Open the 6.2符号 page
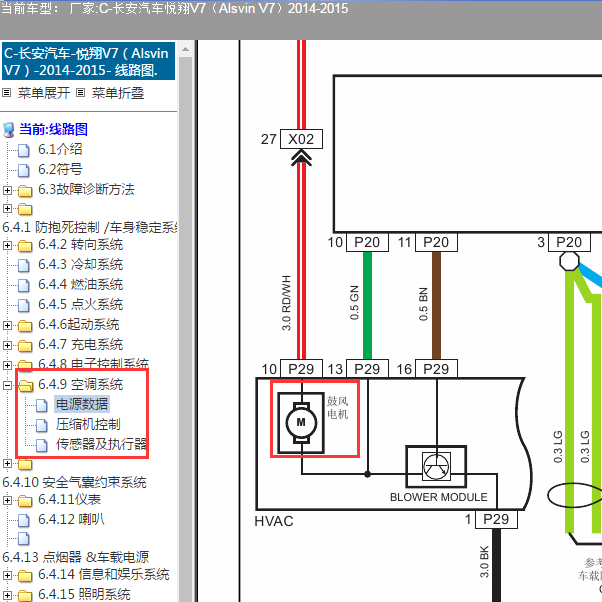 (x=60, y=169)
